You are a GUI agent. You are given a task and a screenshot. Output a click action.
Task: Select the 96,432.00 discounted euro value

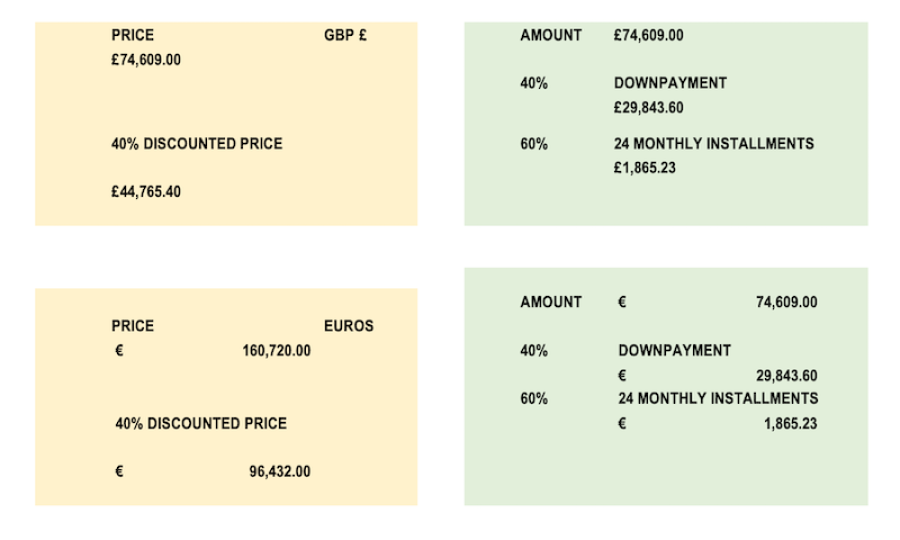(279, 471)
